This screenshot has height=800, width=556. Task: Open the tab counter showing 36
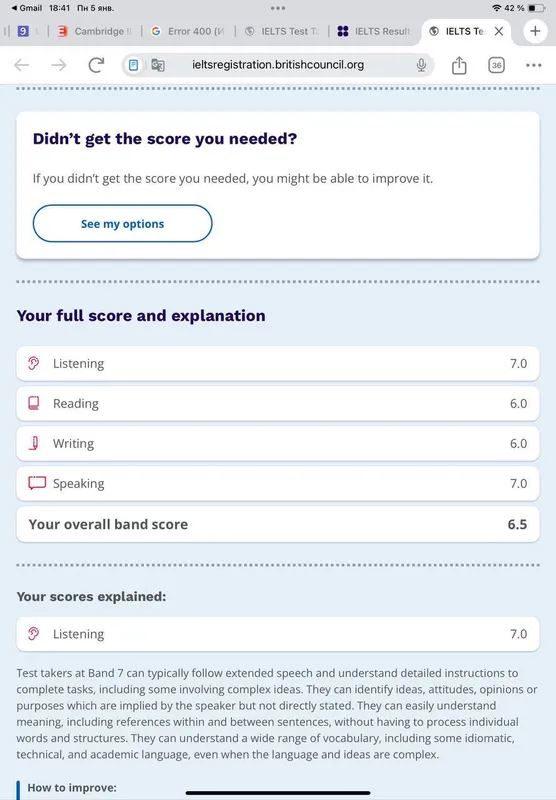[x=496, y=65]
